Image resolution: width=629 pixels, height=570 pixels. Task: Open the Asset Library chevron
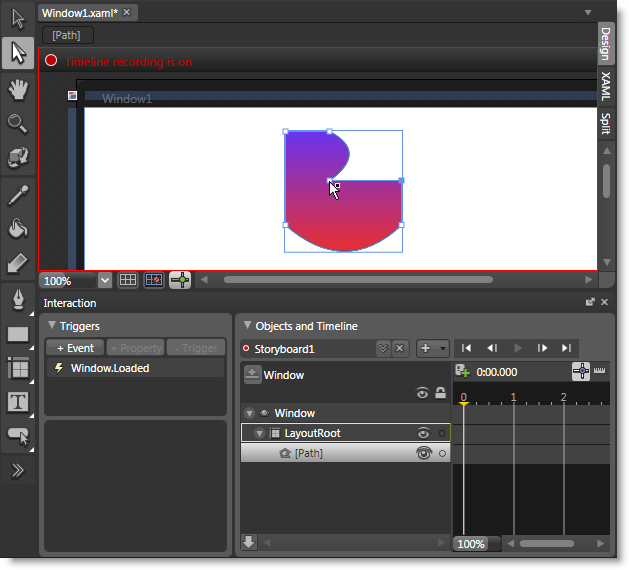point(18,472)
